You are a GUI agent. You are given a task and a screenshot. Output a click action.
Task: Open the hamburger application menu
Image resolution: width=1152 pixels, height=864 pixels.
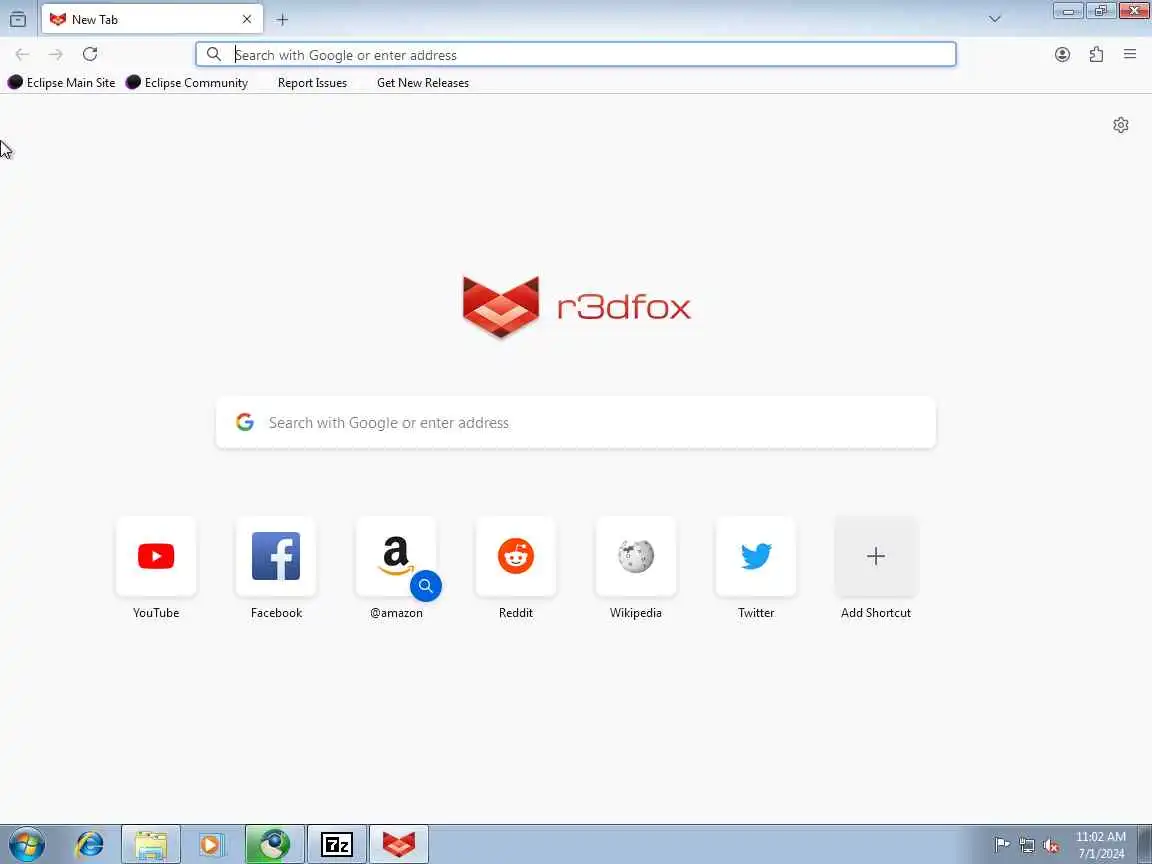click(1130, 54)
